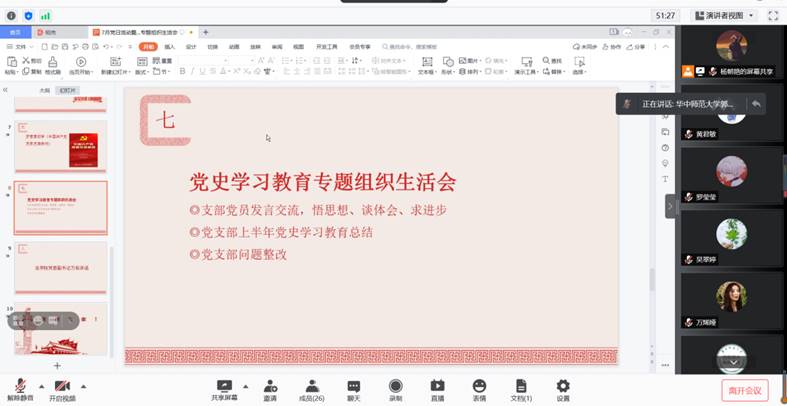Switch to the 插入 ribbon tab
The height and width of the screenshot is (406, 787).
[x=170, y=47]
